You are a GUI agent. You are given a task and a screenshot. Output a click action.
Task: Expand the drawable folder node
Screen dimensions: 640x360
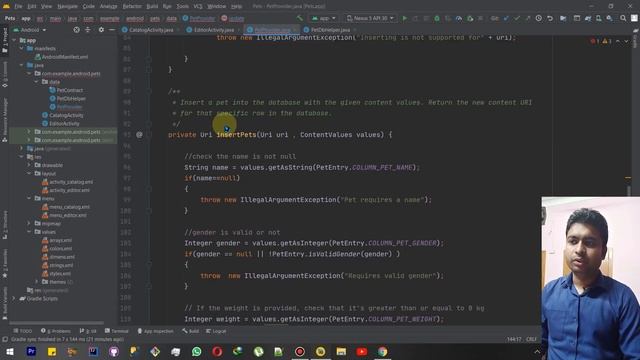[29, 165]
